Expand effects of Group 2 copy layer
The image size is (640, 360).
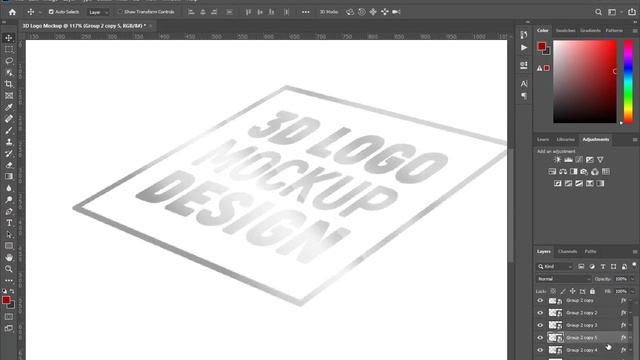coord(631,300)
